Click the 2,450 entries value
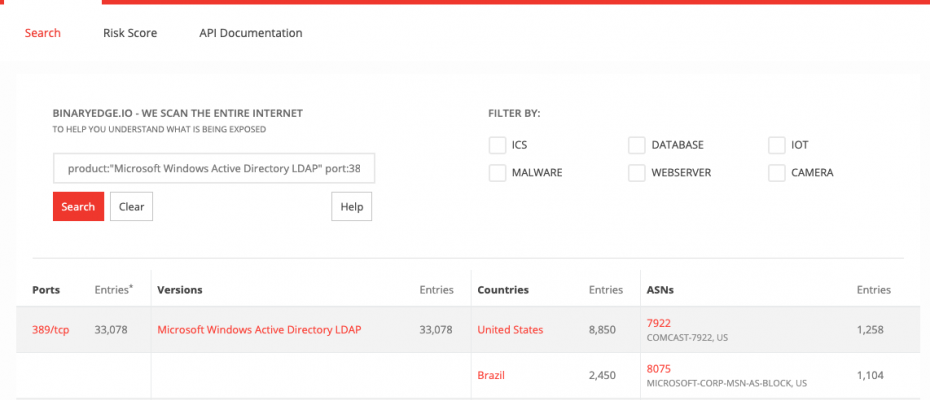Screen dimensions: 930x400 pos(602,375)
